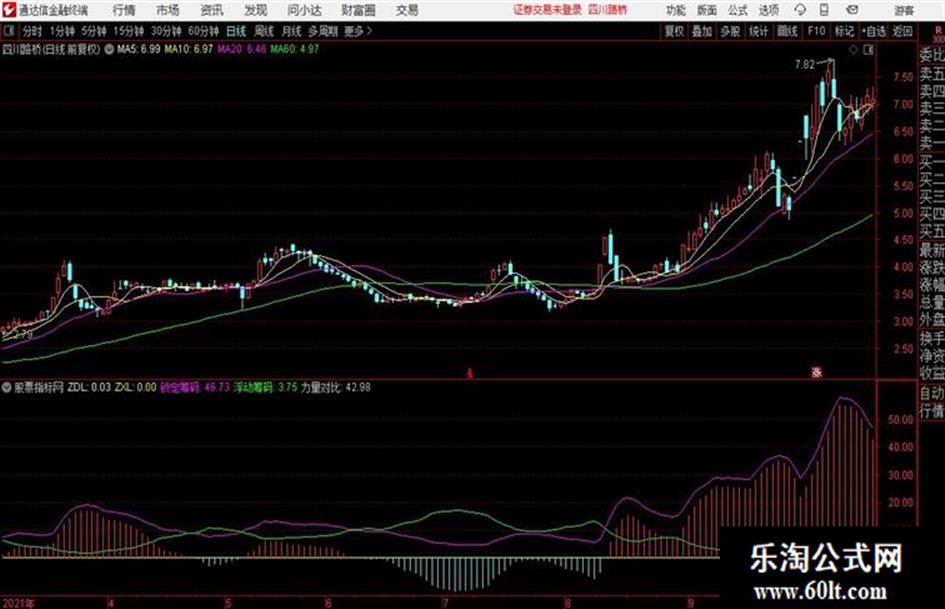Expand the MA indicator settings dropdown arrow
The width and height of the screenshot is (945, 609).
(x=109, y=49)
